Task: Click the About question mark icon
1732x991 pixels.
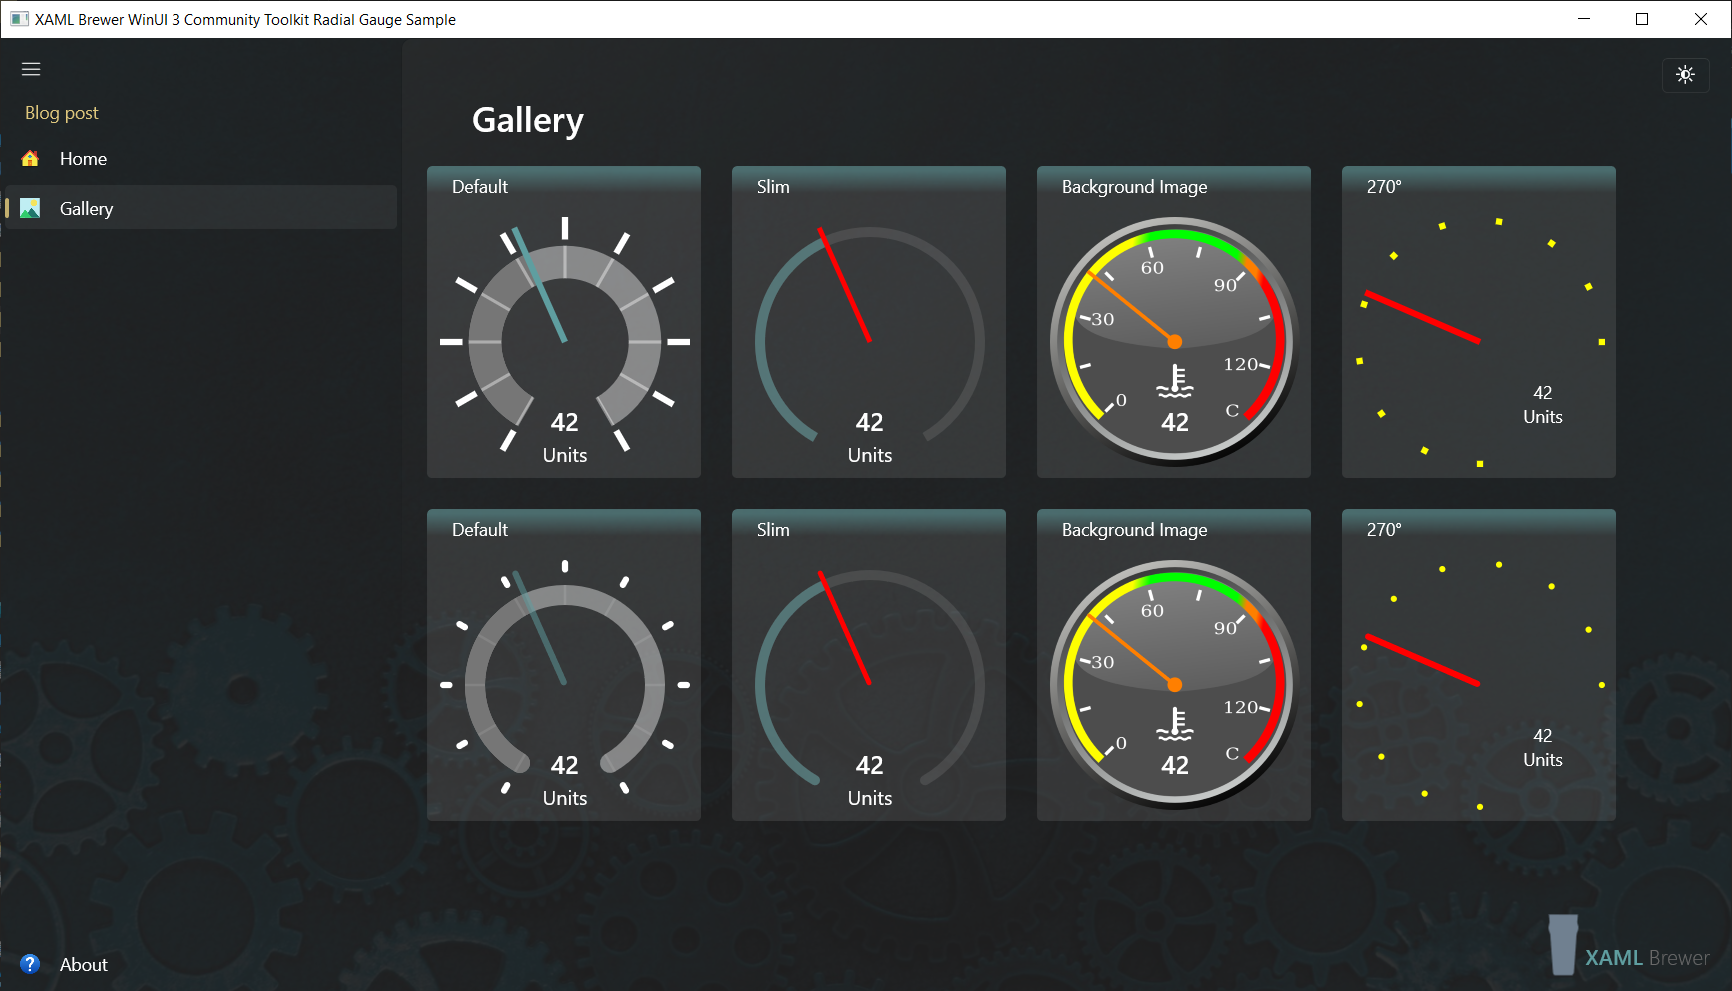Action: click(x=30, y=964)
